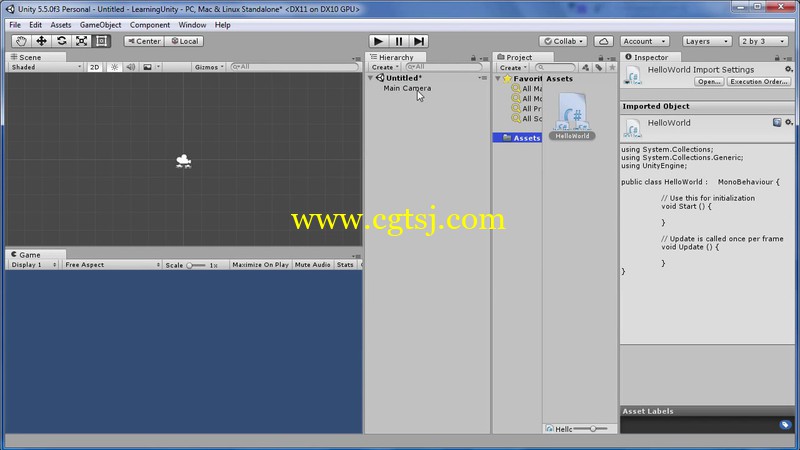Select All Materials favorite search
The image size is (800, 450).
click(527, 88)
